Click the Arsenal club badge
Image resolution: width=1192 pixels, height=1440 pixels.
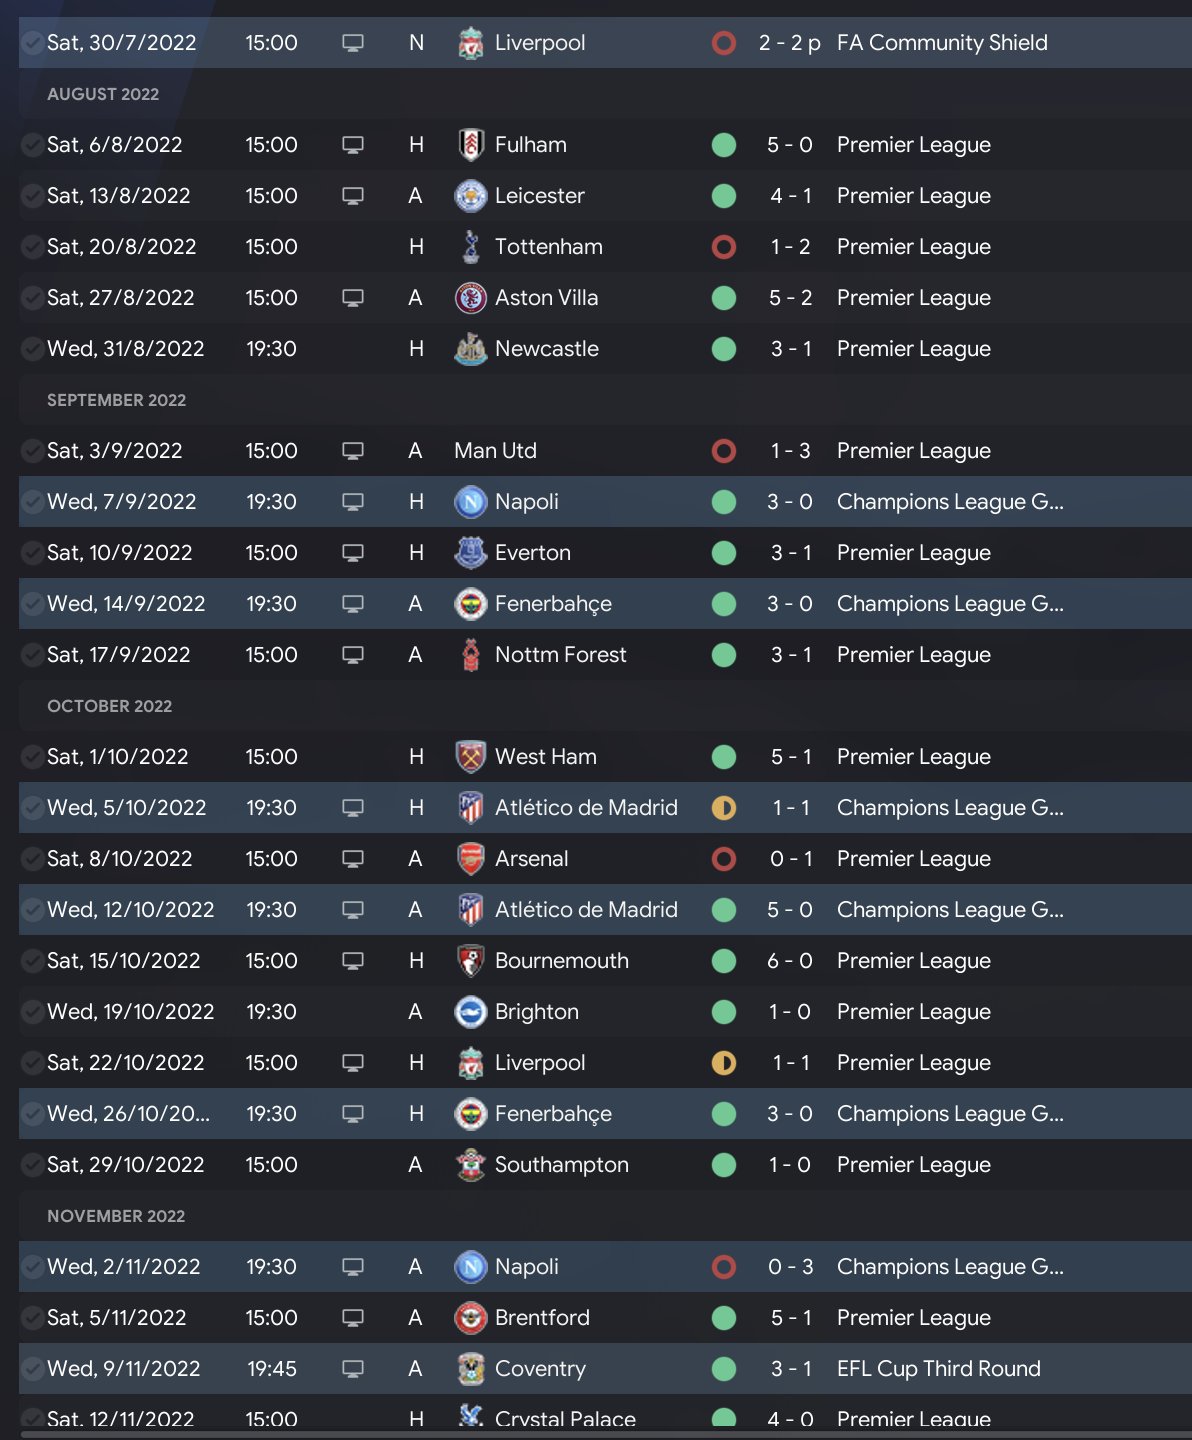[470, 859]
